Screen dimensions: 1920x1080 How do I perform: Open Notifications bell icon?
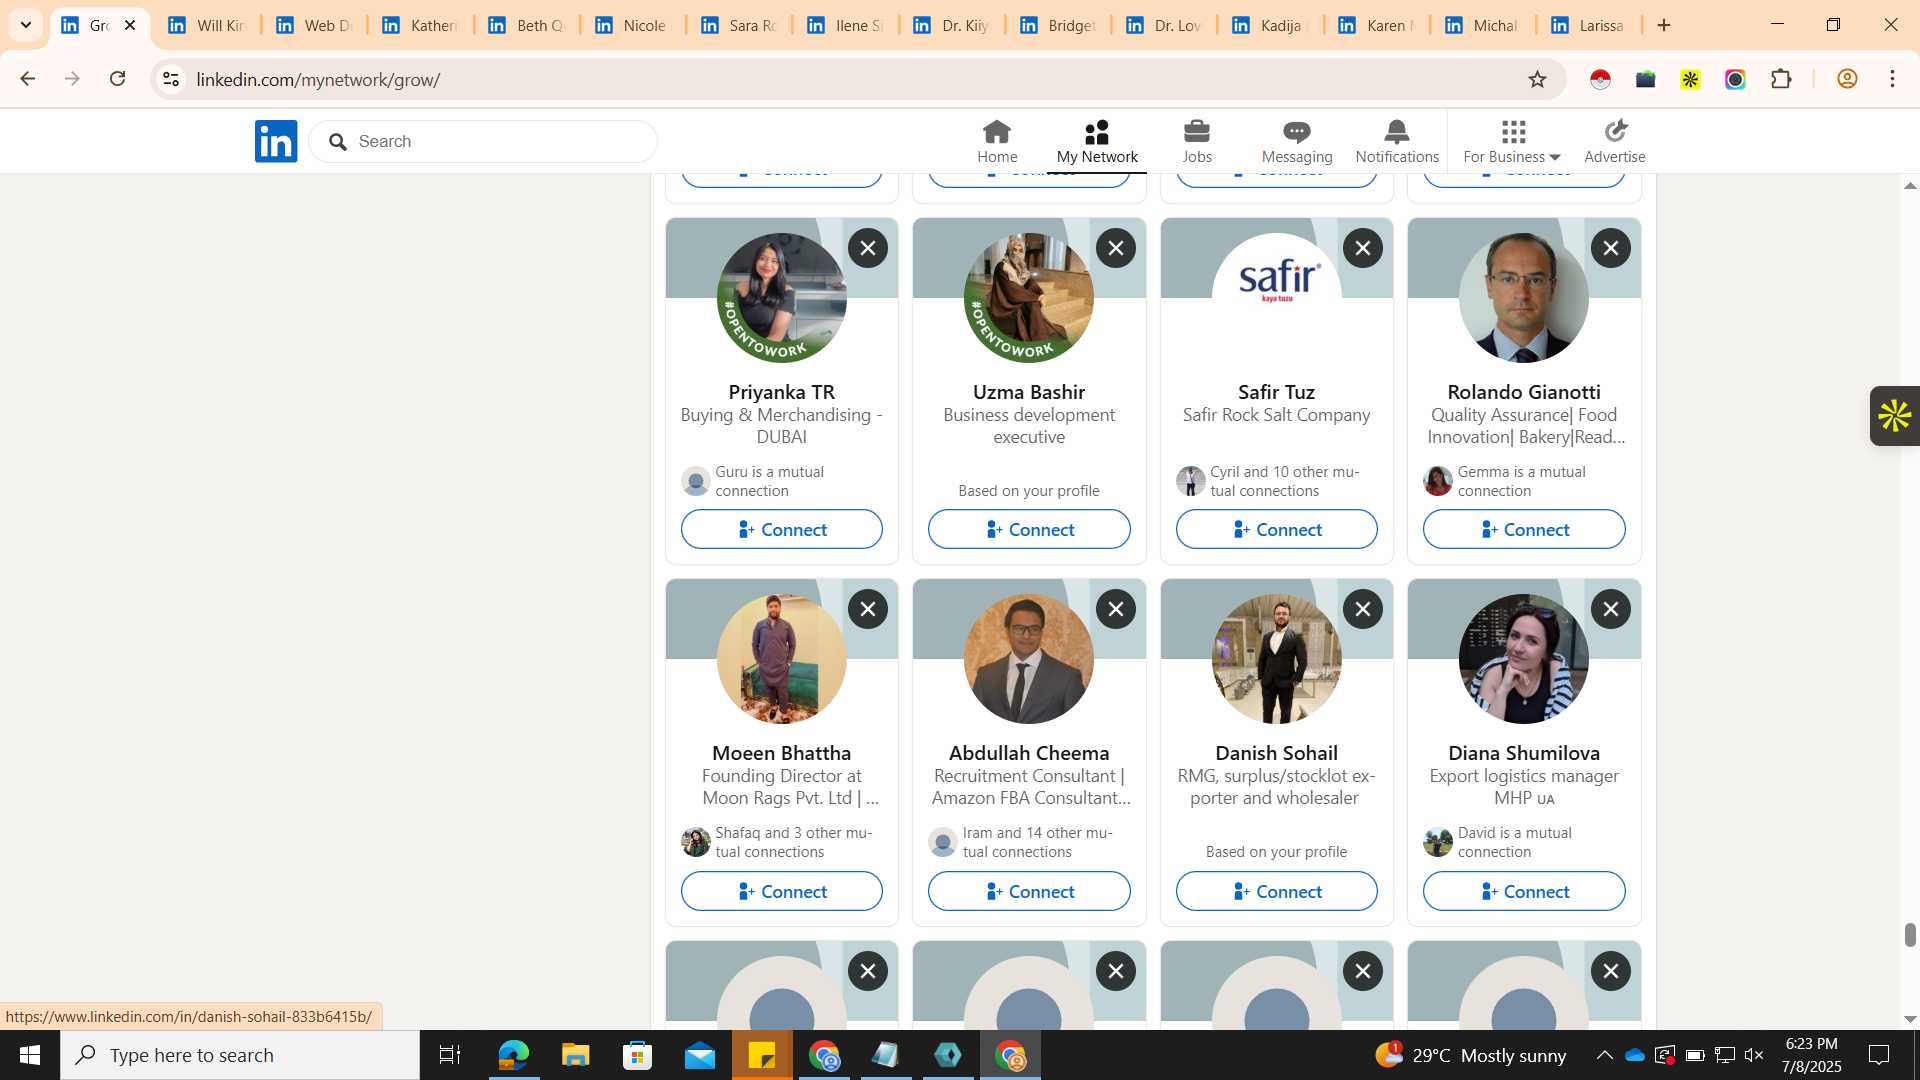[x=1397, y=141]
